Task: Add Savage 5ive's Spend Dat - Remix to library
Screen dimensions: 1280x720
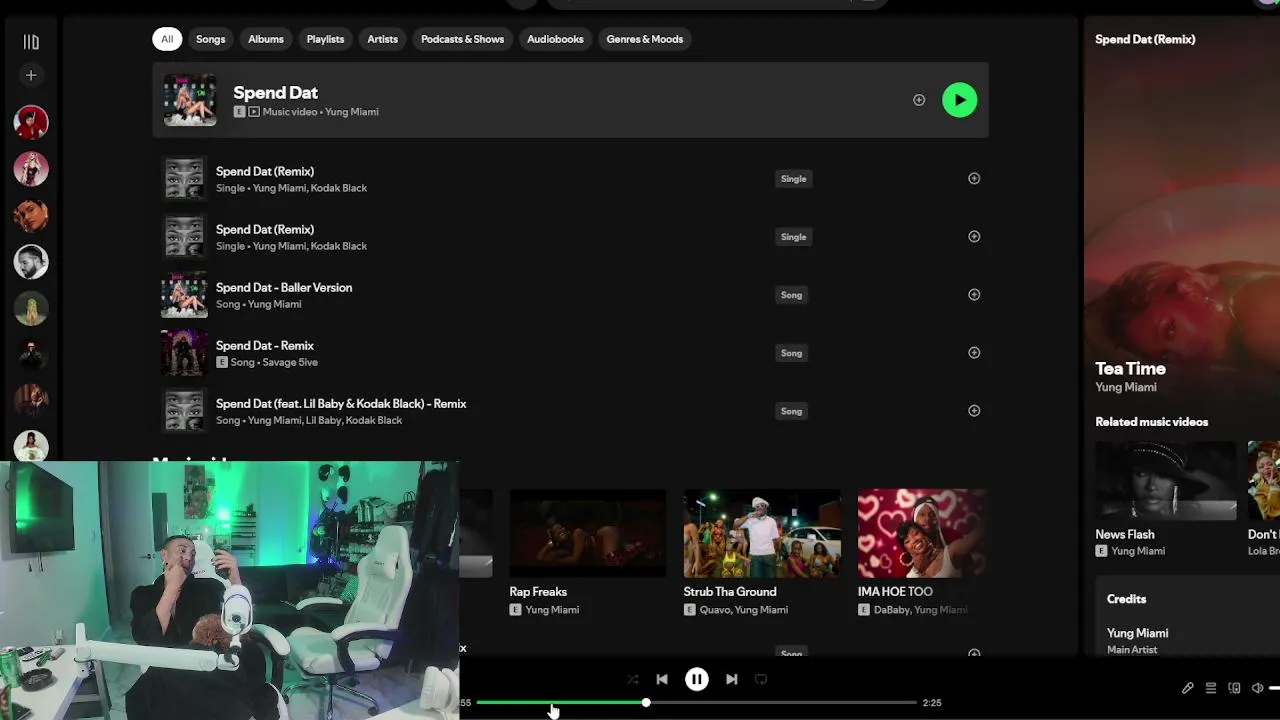Action: click(974, 353)
